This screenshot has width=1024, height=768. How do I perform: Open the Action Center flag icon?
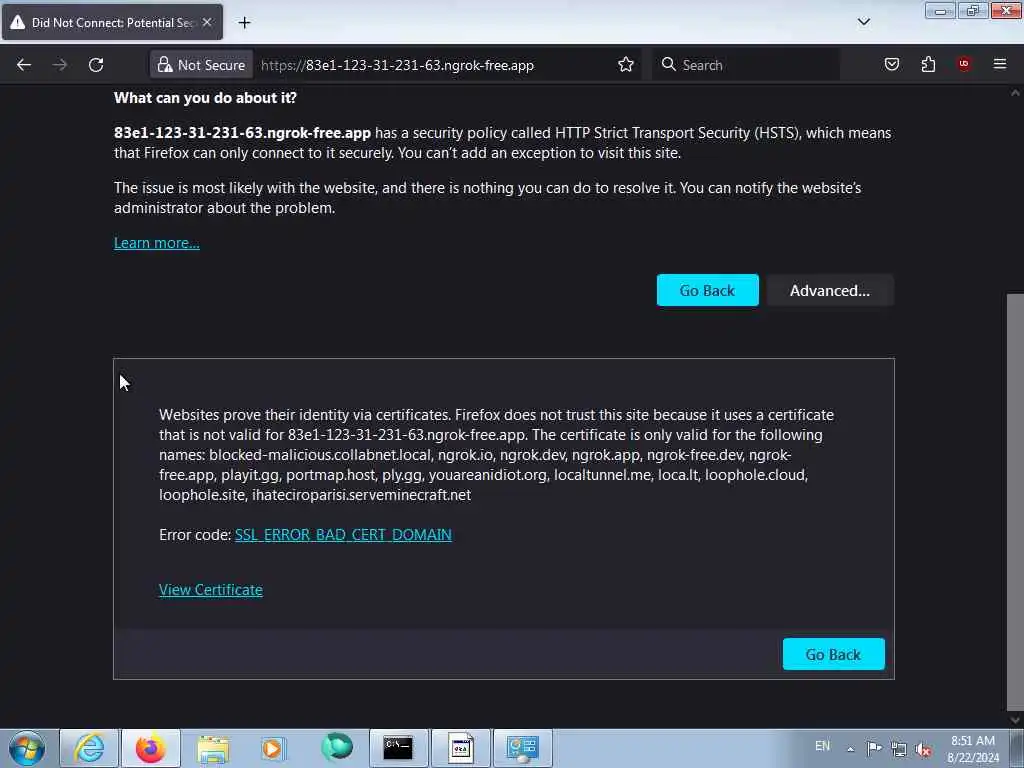pos(874,749)
